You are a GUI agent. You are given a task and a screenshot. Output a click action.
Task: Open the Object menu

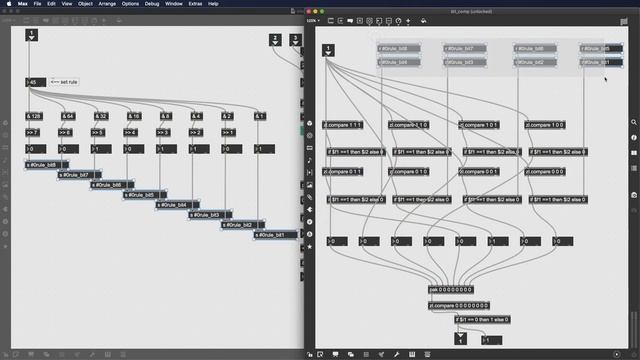pos(85,4)
